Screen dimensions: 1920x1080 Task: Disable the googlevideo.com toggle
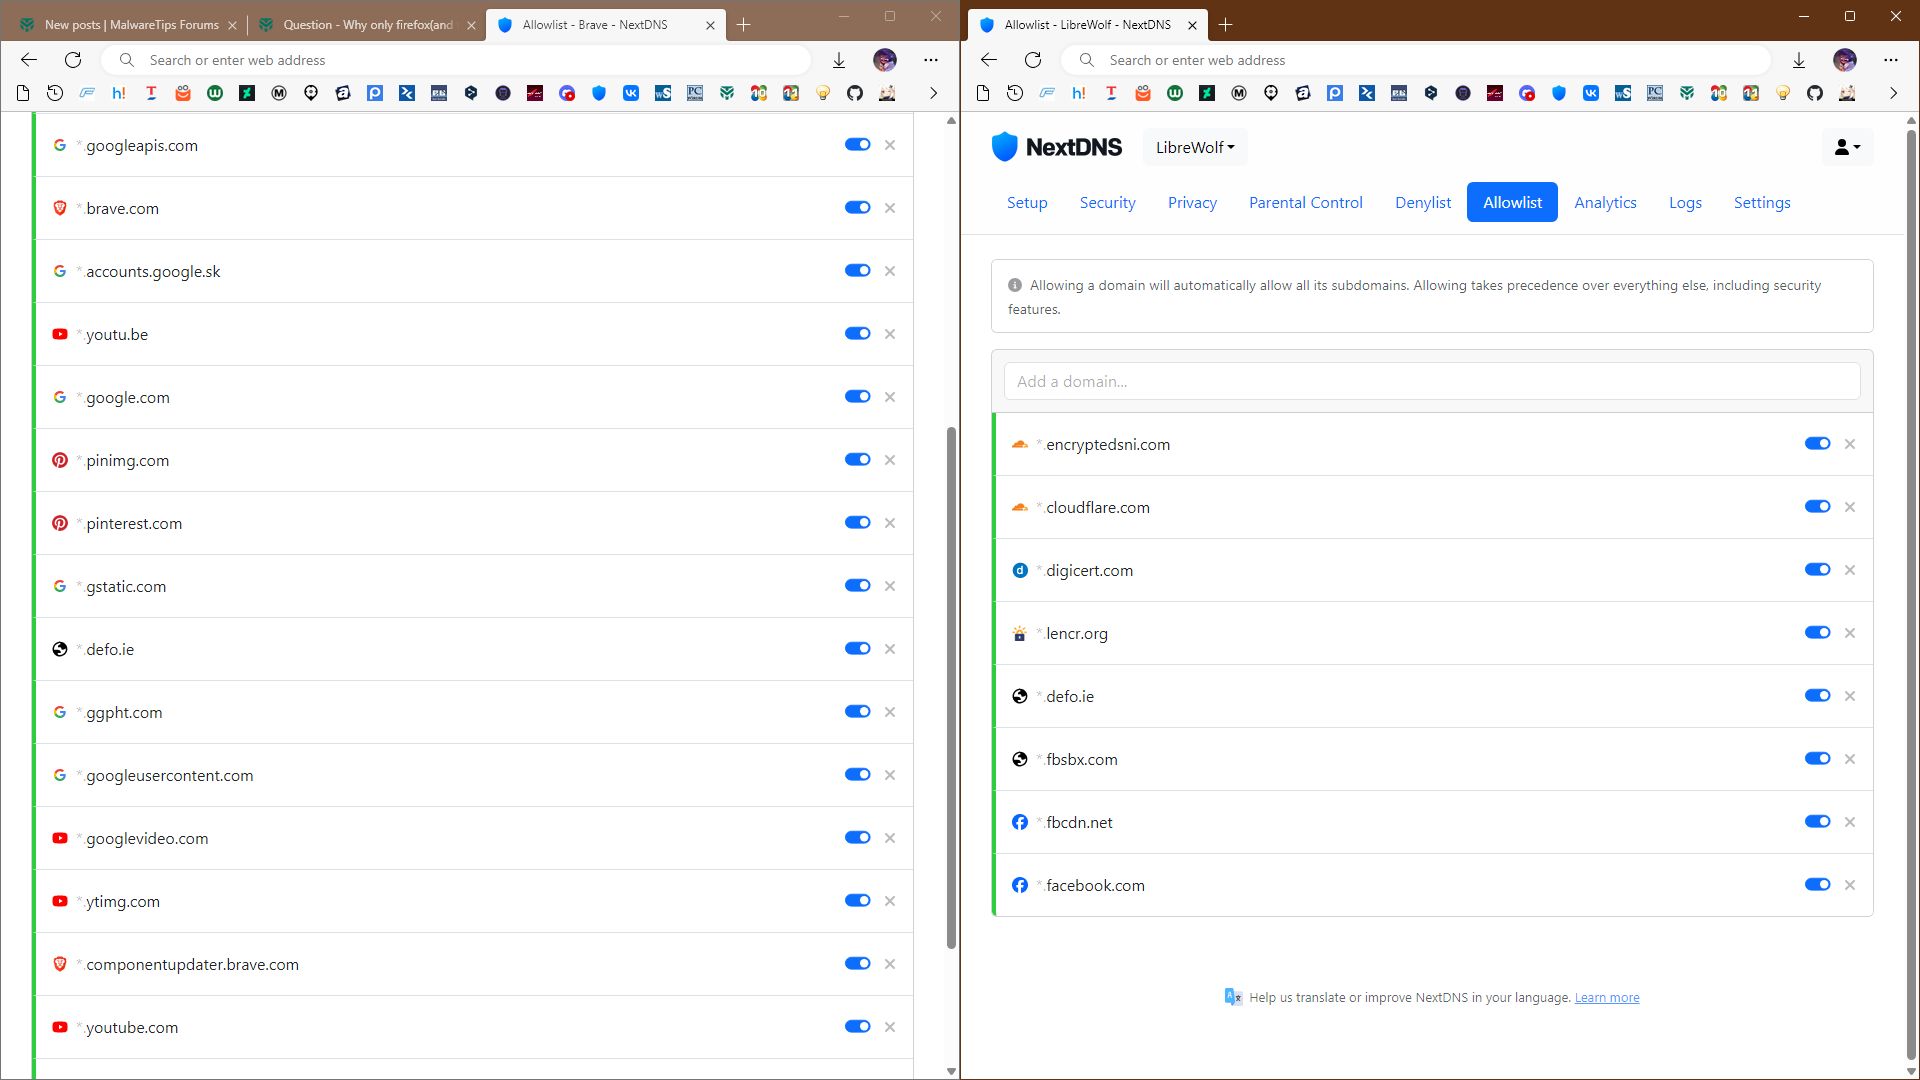(858, 837)
